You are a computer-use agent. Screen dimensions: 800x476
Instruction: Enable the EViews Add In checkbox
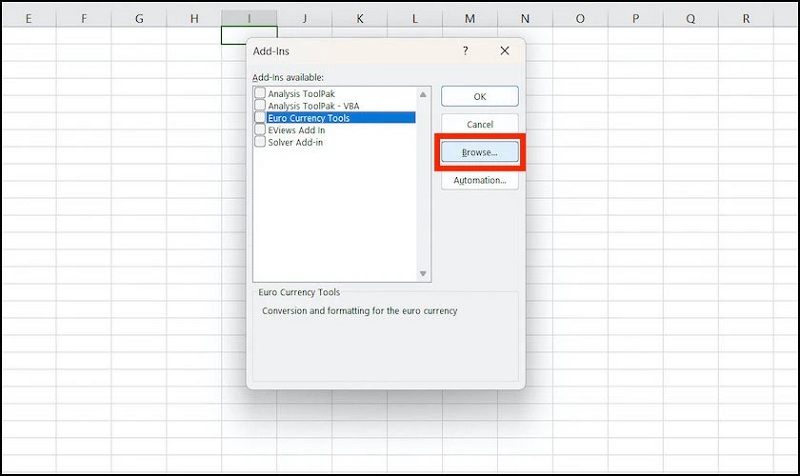[260, 129]
